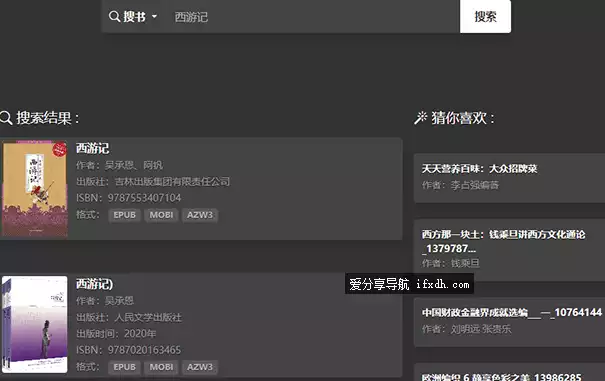Viewport: 605px width, 381px height.
Task: Select EPUB format for the 人民文学出版社 edition
Action: point(124,367)
